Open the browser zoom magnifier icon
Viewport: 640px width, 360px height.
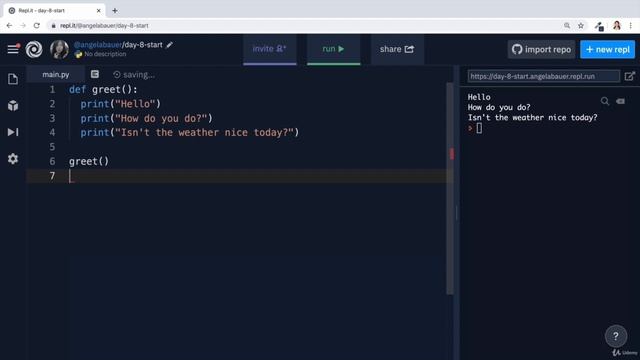(567, 26)
